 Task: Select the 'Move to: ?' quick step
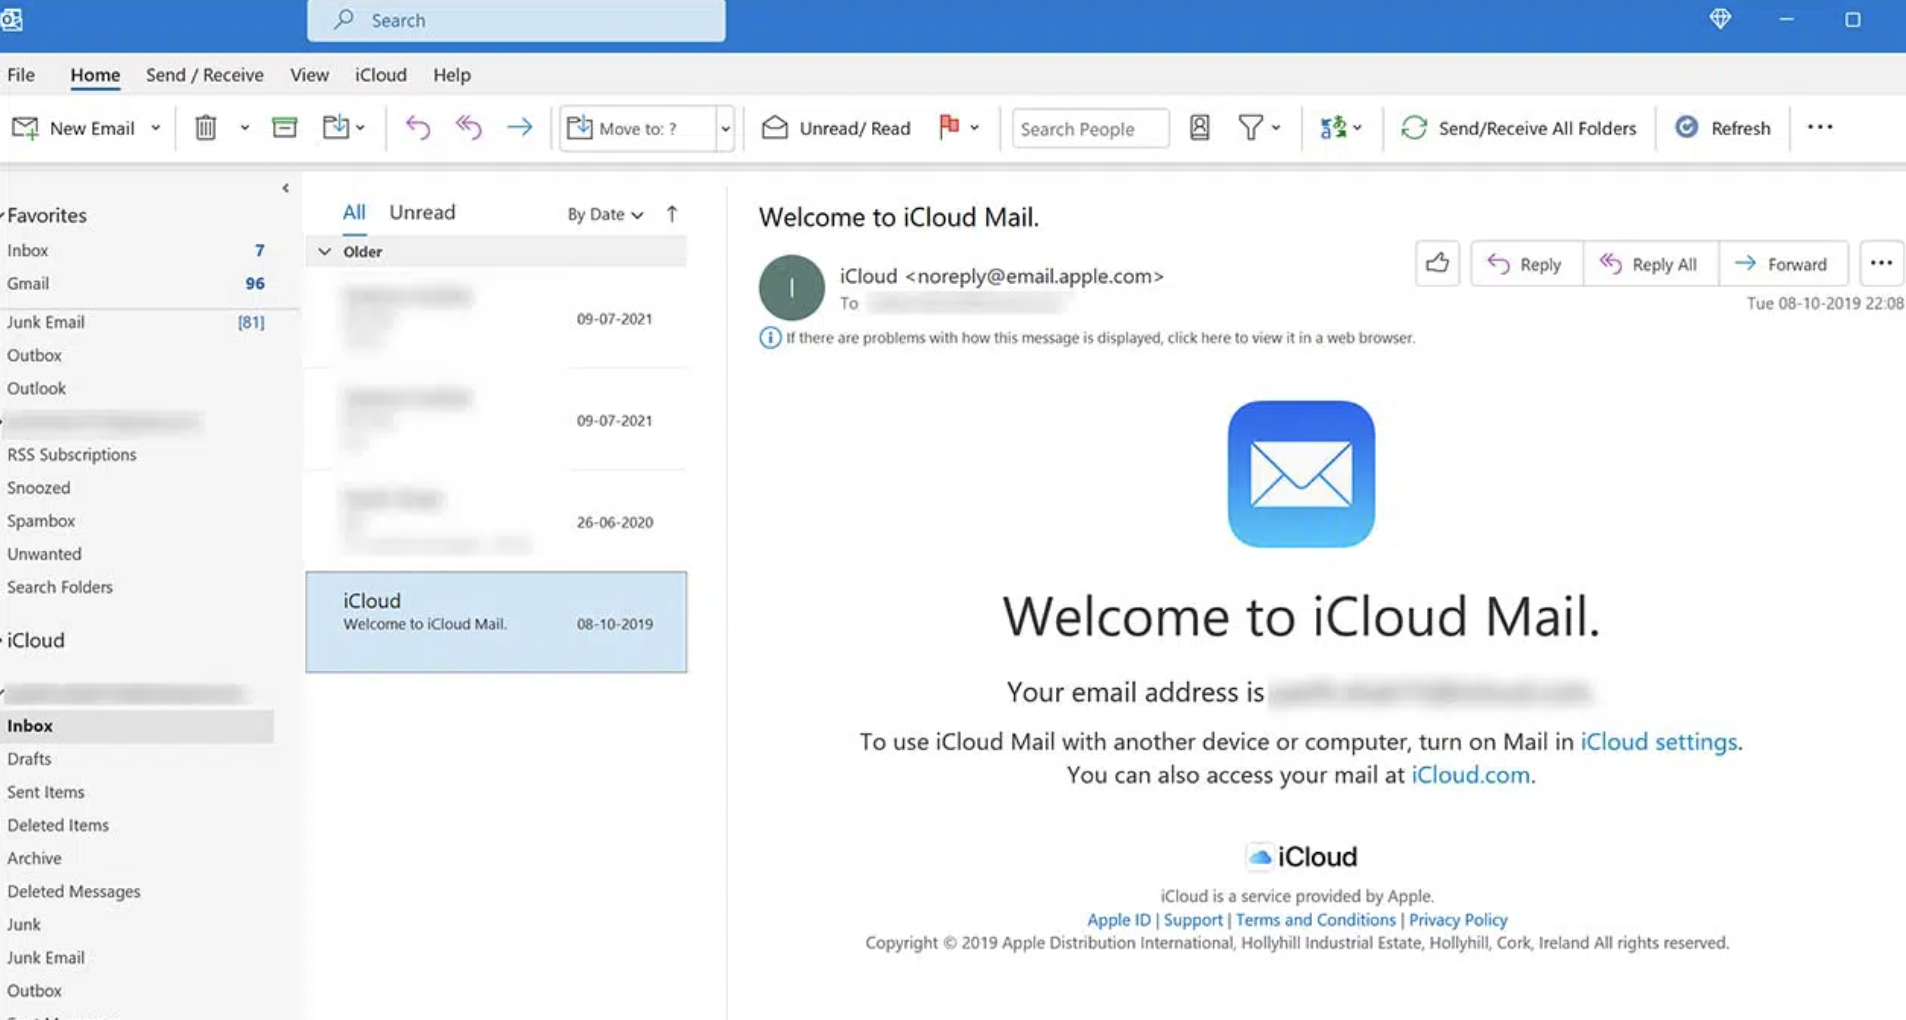click(638, 128)
